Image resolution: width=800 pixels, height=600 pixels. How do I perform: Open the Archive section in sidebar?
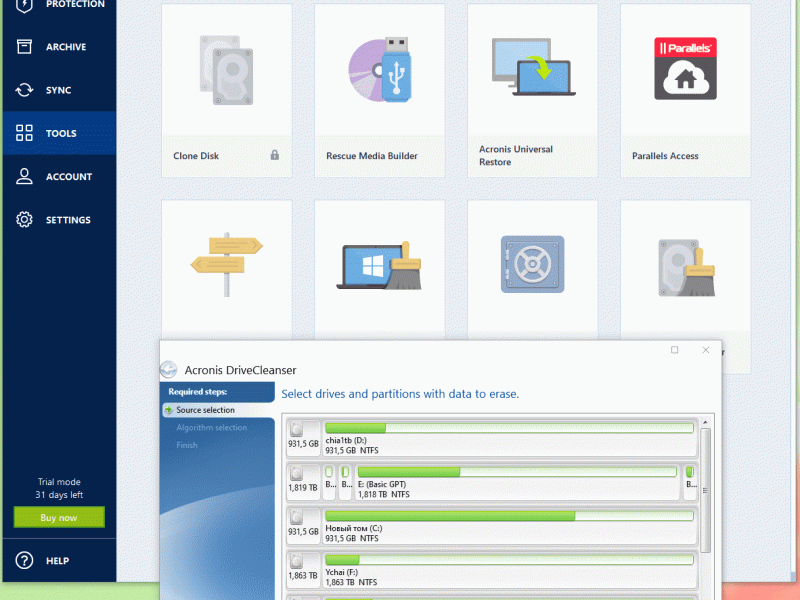click(59, 47)
